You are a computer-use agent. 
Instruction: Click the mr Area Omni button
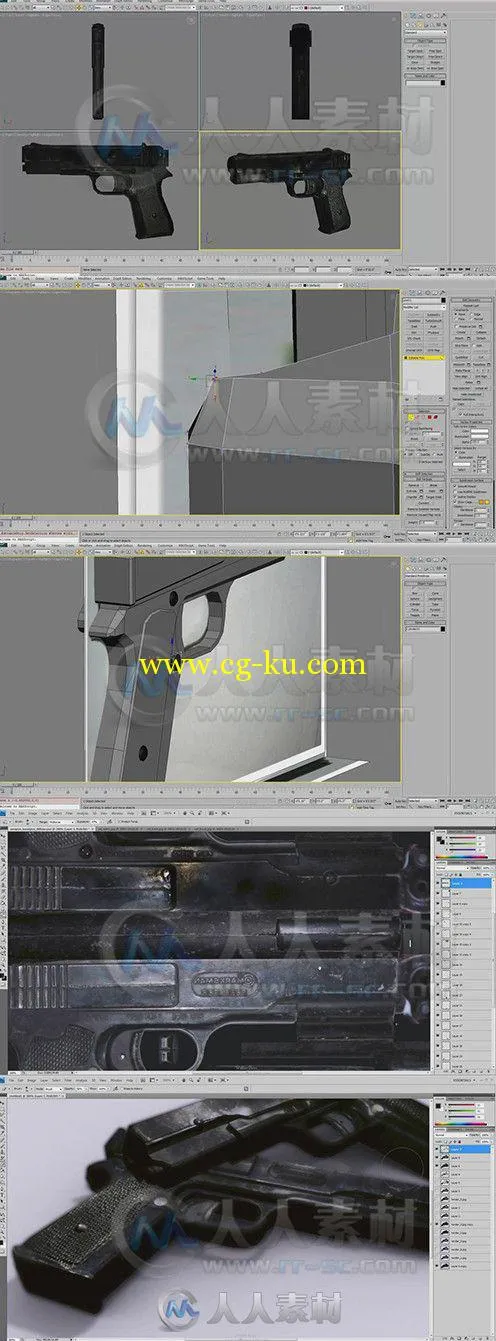point(415,69)
